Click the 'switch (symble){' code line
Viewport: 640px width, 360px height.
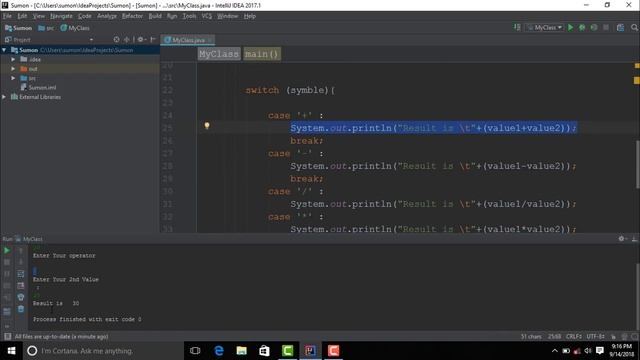click(x=290, y=90)
